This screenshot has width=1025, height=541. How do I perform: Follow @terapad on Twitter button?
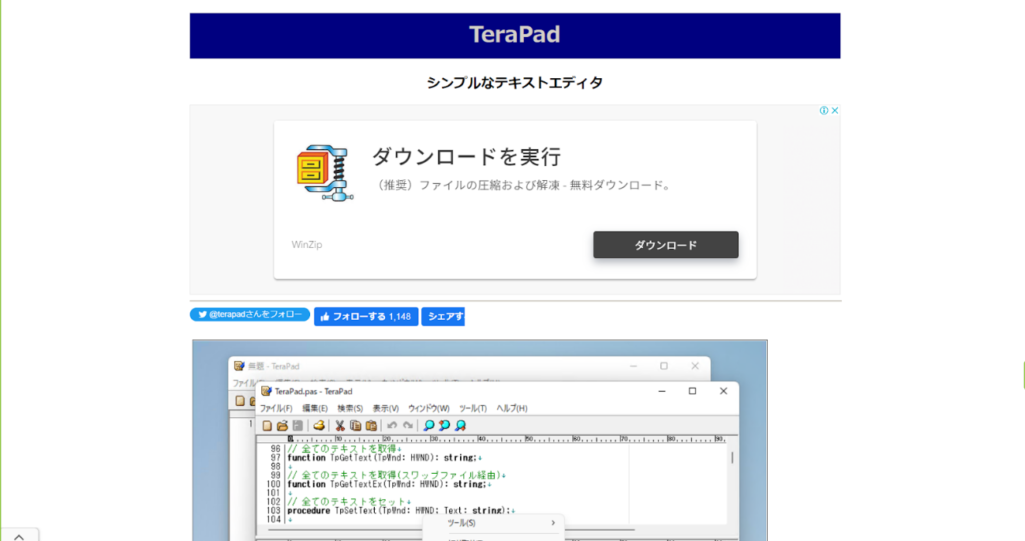(250, 314)
